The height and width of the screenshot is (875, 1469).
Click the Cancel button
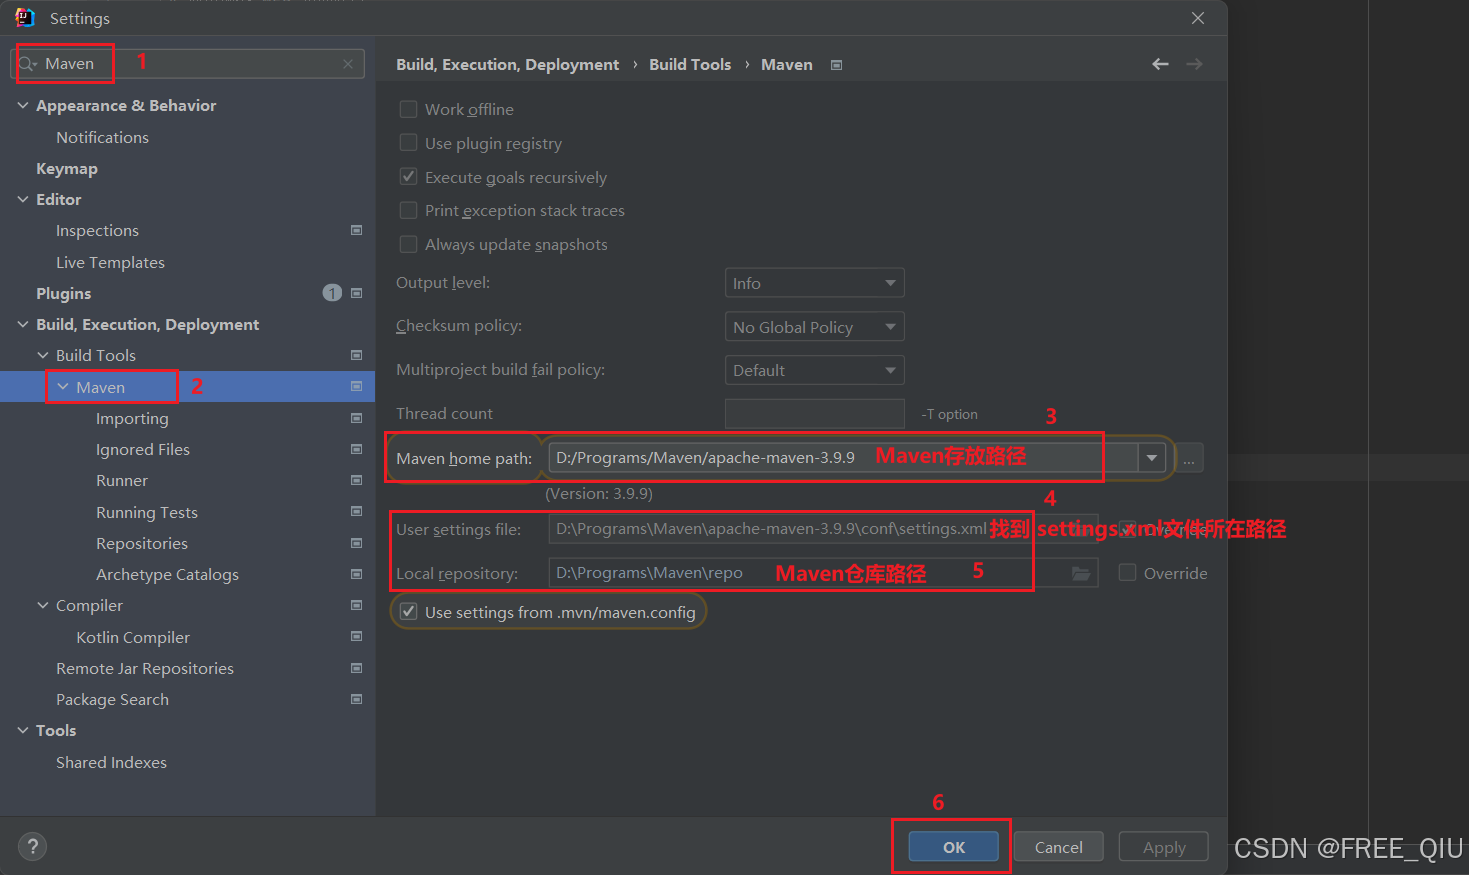(x=1058, y=847)
